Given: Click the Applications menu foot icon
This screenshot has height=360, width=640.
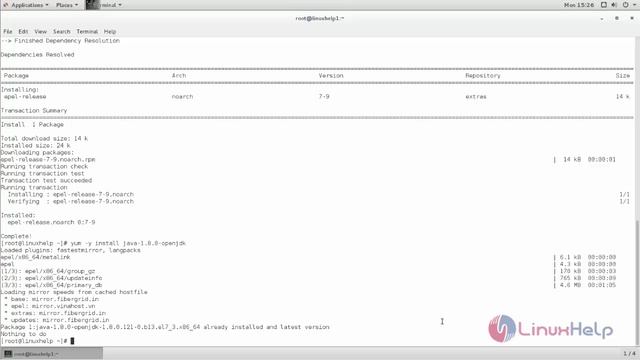Looking at the screenshot, I should click(6, 5).
